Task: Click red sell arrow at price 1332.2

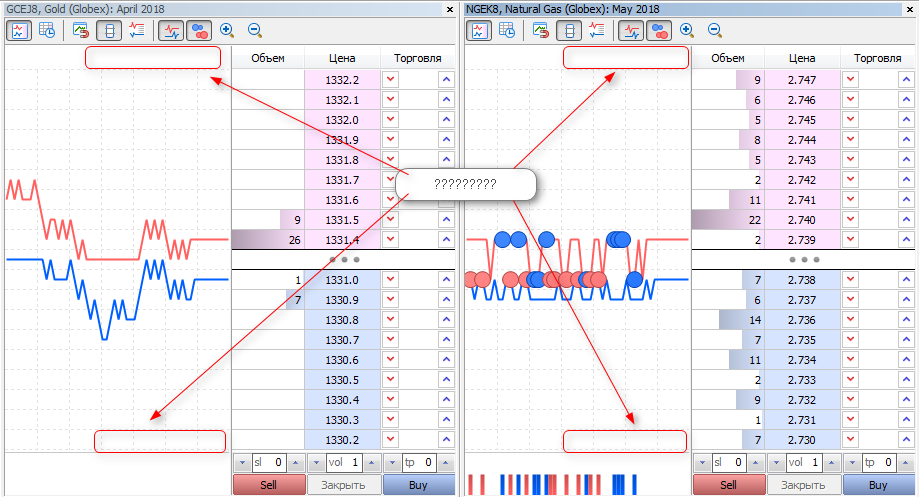Action: (x=390, y=79)
